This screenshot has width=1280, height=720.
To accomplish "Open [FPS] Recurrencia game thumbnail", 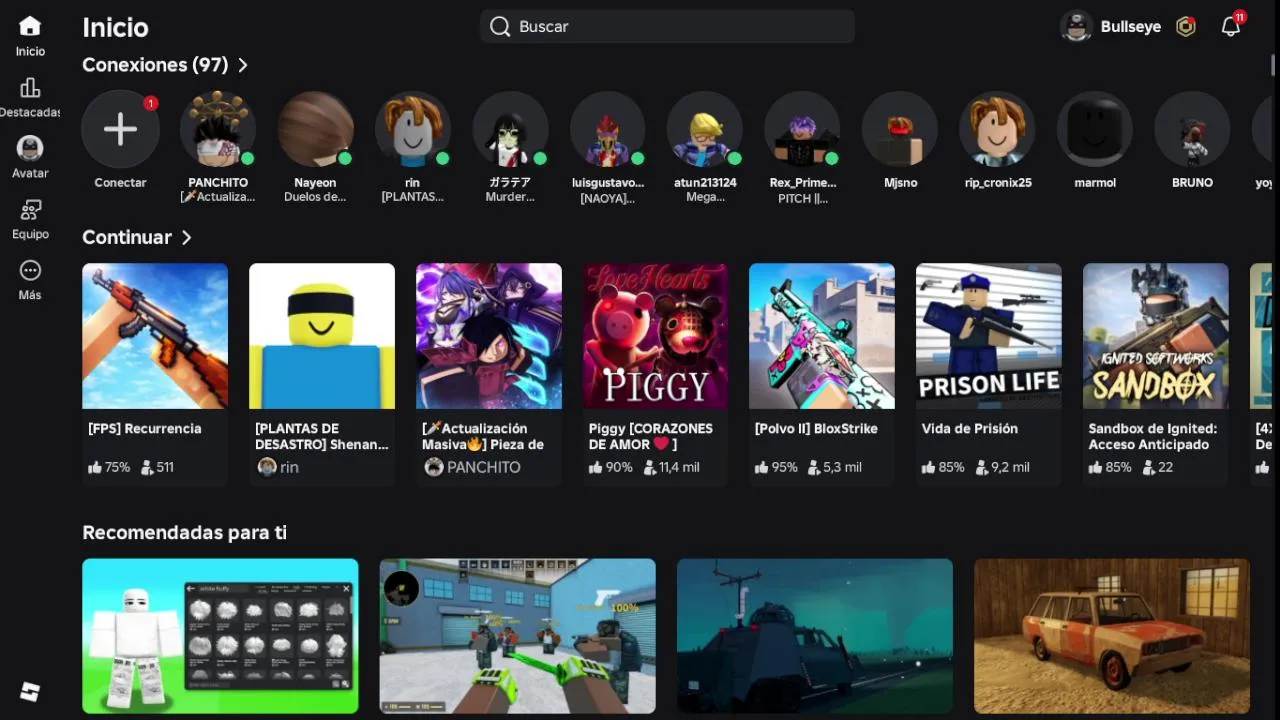I will (155, 336).
